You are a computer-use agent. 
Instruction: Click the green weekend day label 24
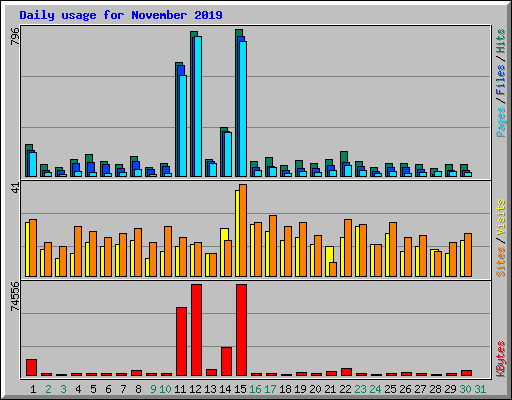(x=375, y=389)
